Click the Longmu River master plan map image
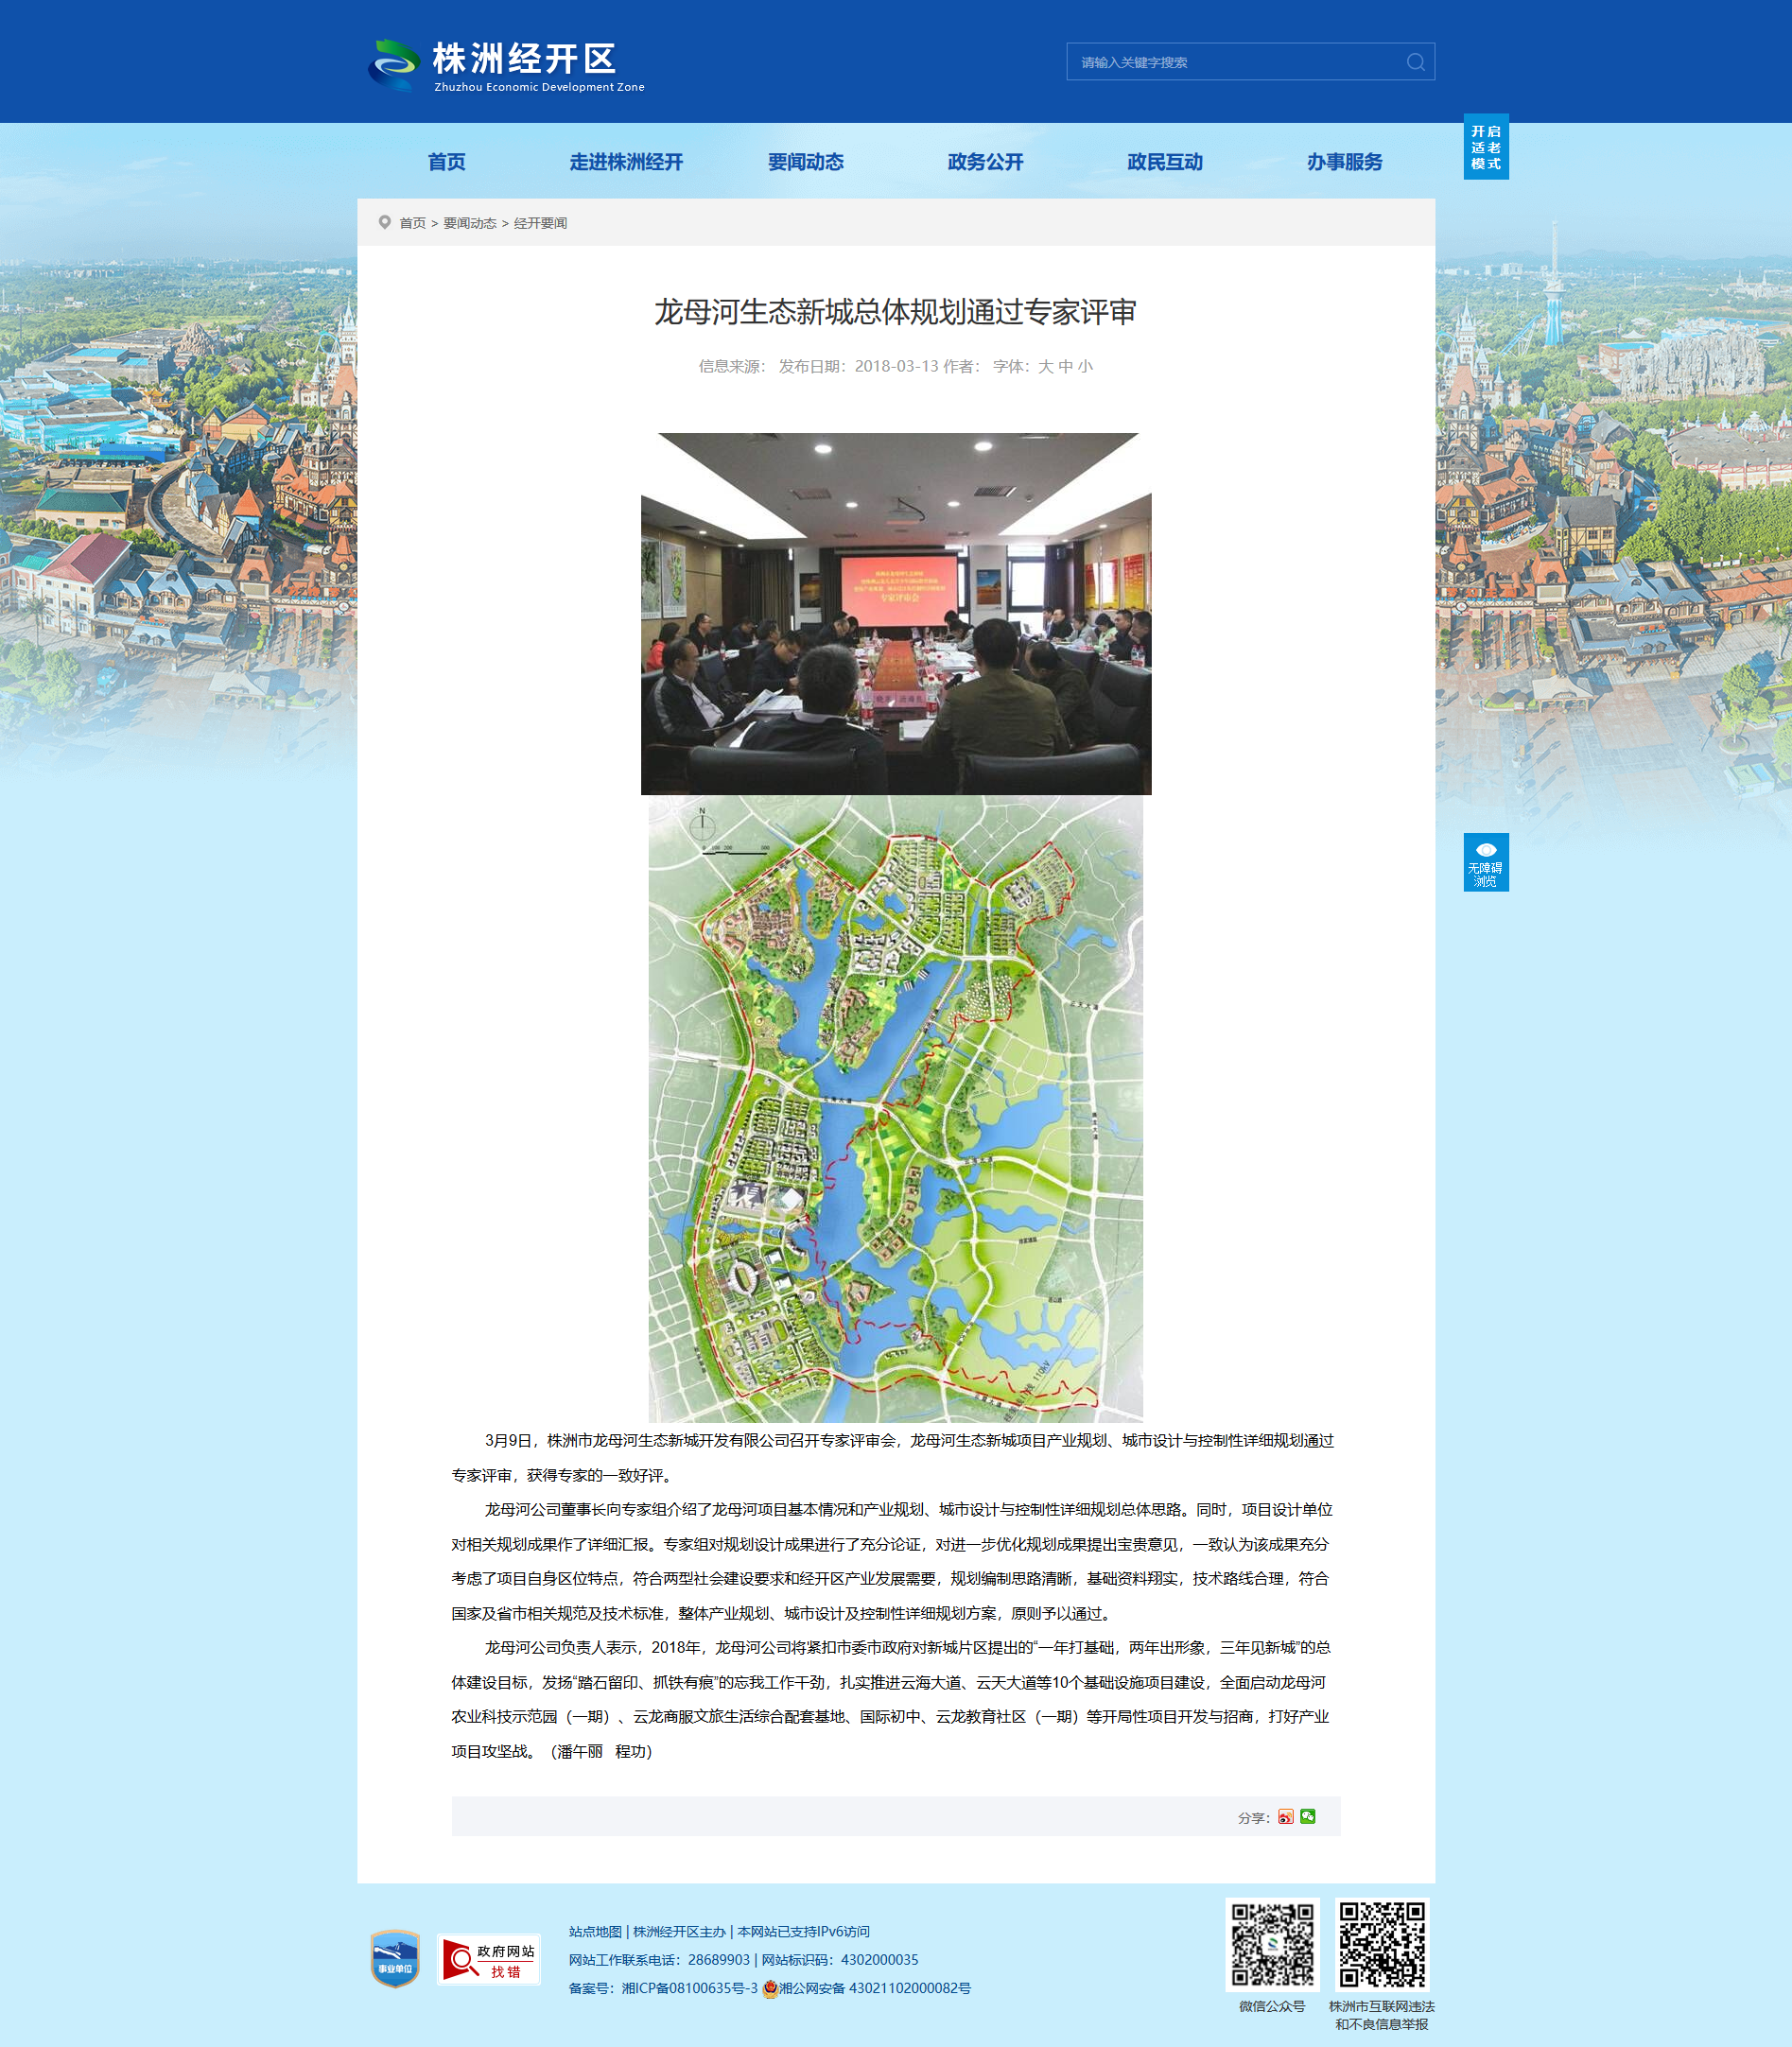This screenshot has width=1792, height=2047. (x=896, y=1109)
